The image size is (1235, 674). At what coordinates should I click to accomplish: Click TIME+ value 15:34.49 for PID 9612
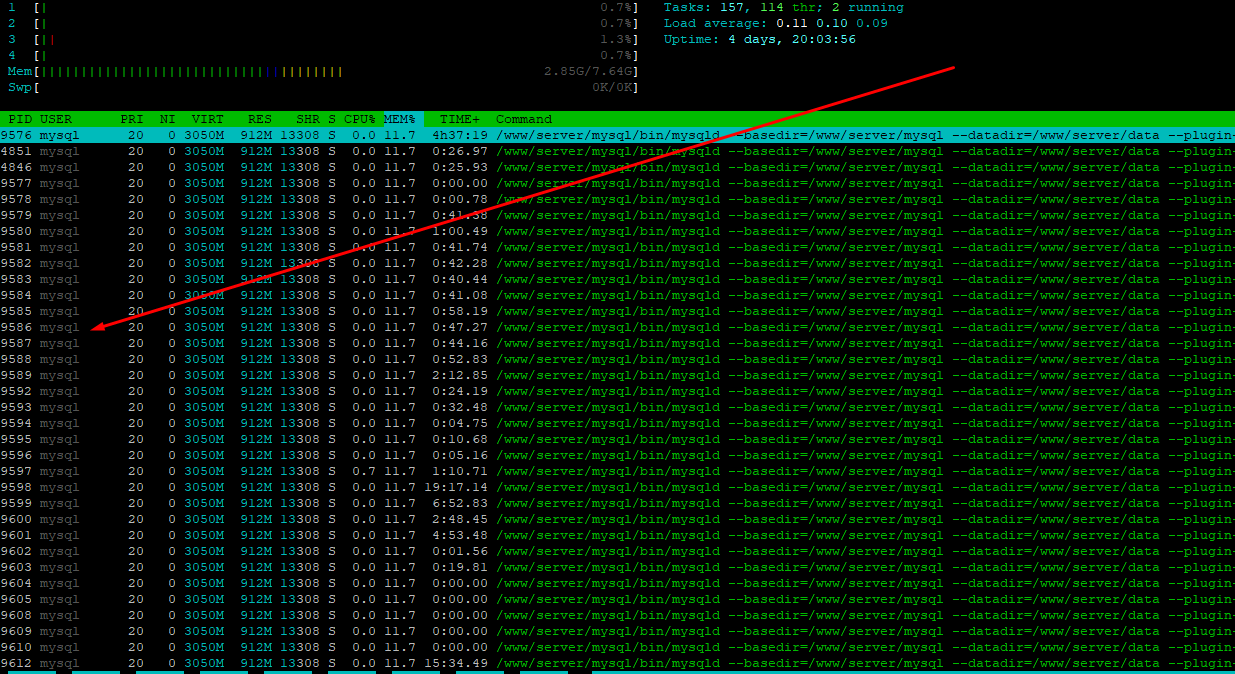click(456, 663)
